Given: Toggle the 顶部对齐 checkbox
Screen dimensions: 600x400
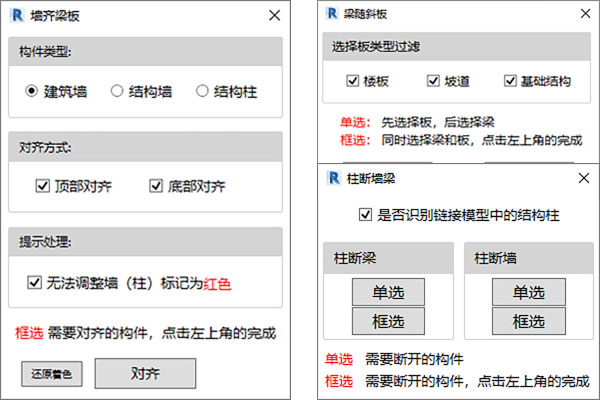Looking at the screenshot, I should click(42, 185).
